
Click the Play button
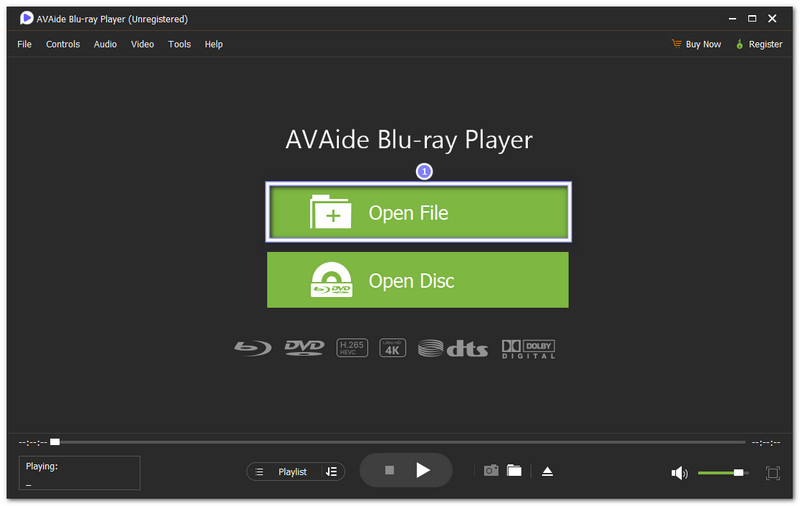coord(423,470)
